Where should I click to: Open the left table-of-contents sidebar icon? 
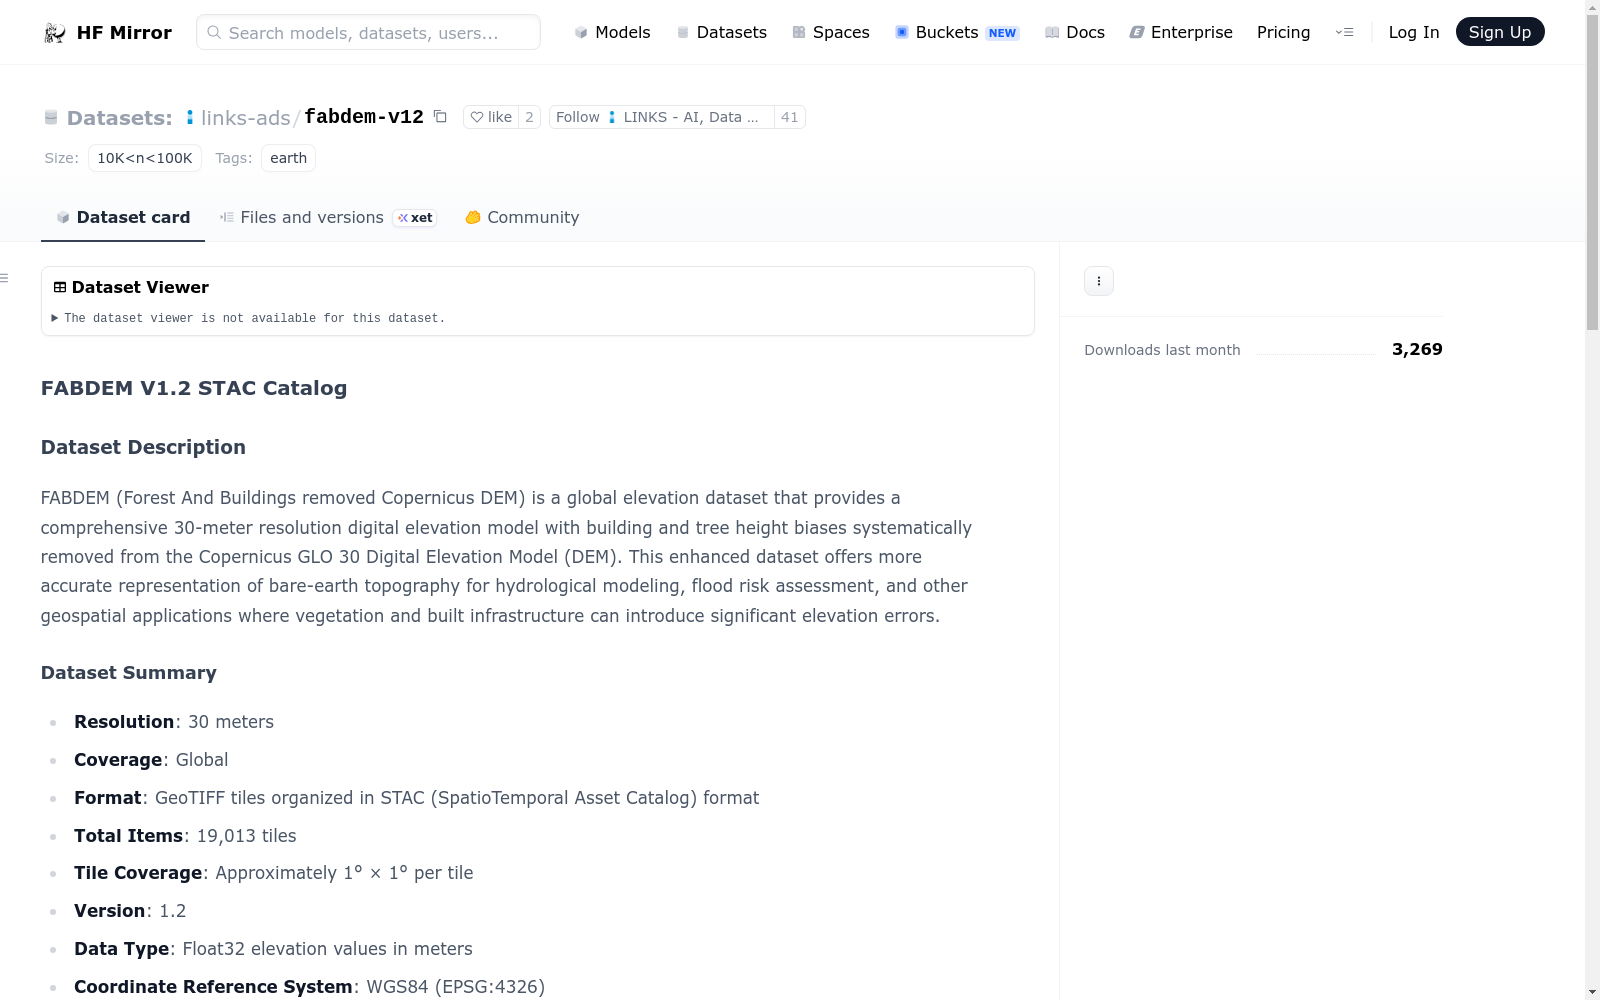tap(5, 278)
